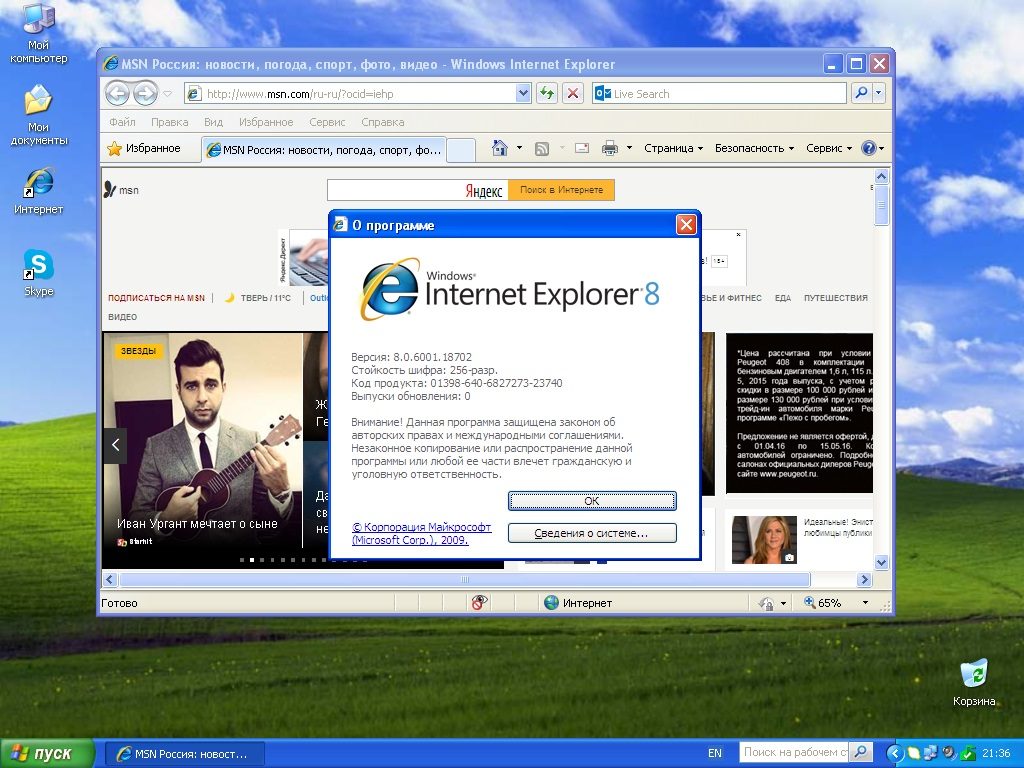This screenshot has width=1024, height=768.
Task: Click the desktop search box in taskbar
Action: (793, 752)
